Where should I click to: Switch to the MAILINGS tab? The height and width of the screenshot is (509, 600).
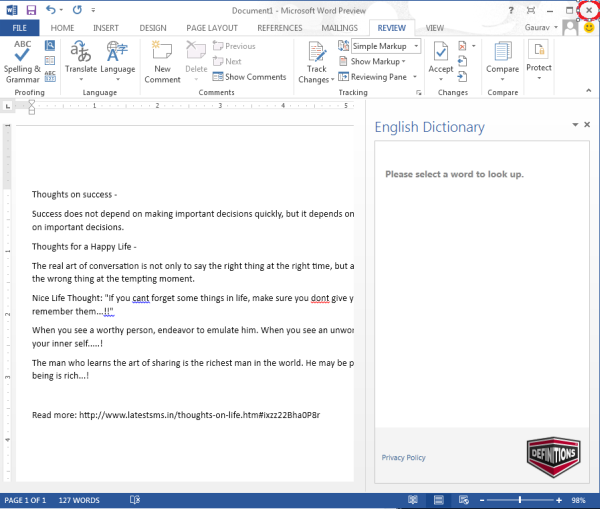click(339, 28)
